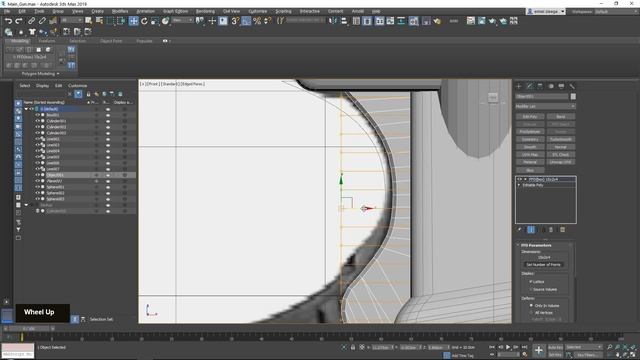Open the Modifier List dropdown
Image resolution: width=640 pixels, height=360 pixels.
pyautogui.click(x=545, y=106)
